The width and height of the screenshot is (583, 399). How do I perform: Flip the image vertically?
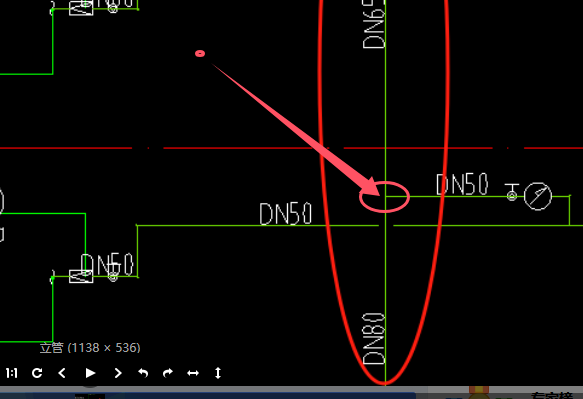coord(218,373)
